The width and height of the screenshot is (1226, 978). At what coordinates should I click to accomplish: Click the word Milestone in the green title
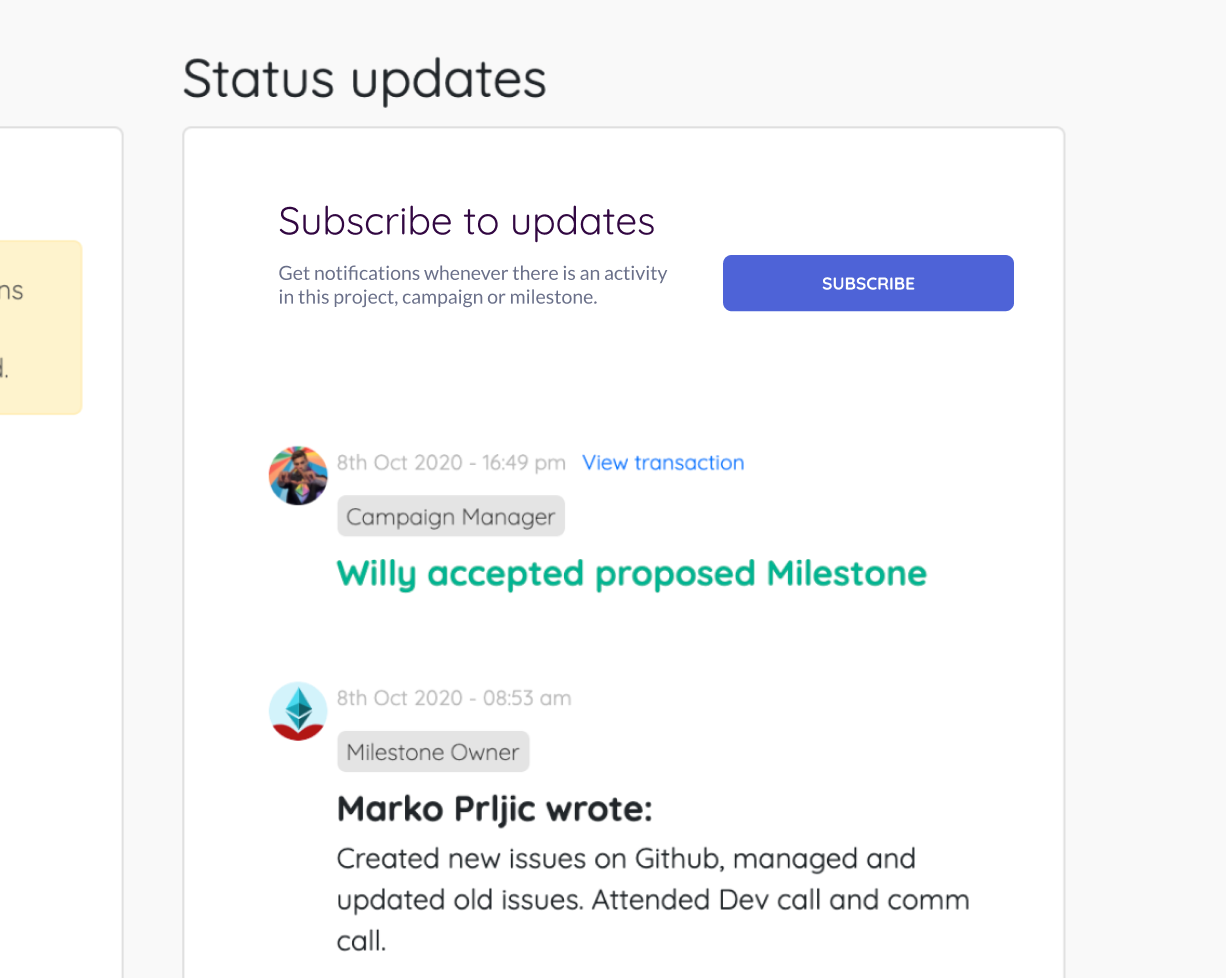(847, 573)
